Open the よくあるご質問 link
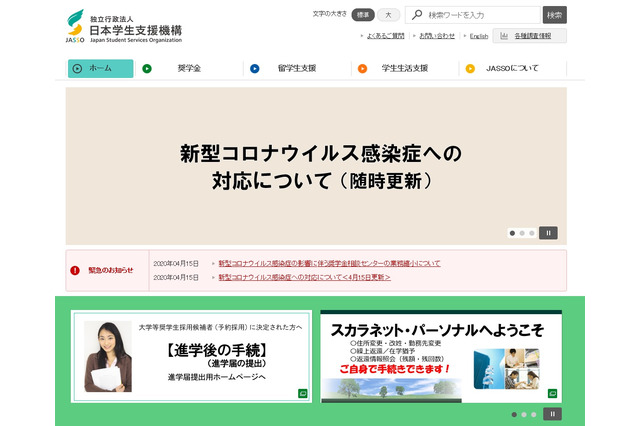The width and height of the screenshot is (640, 426). click(x=385, y=36)
